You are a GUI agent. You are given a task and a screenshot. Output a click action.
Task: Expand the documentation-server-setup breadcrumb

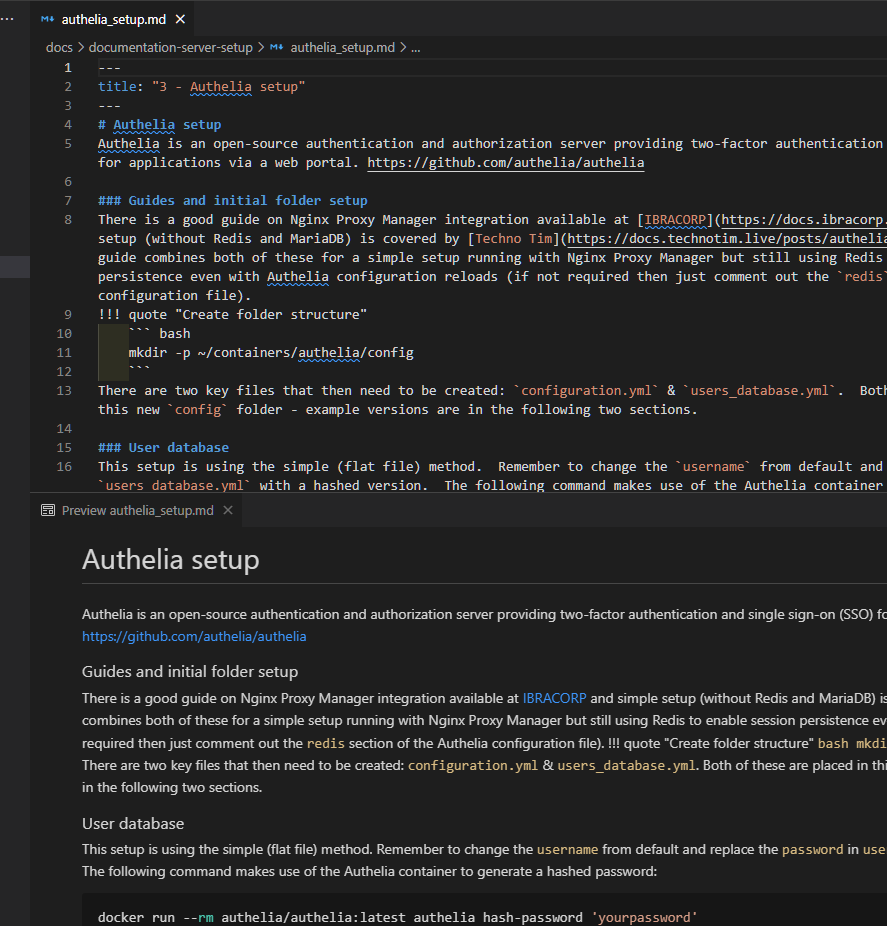171,47
